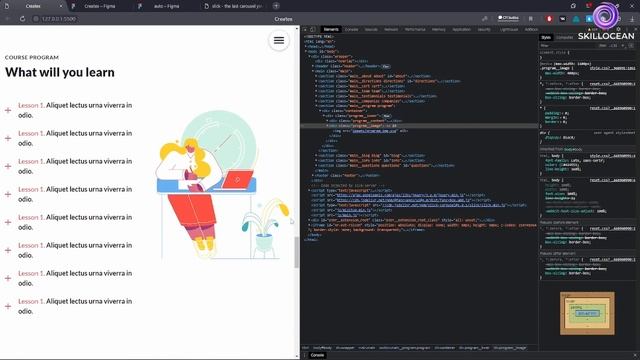Open the Elements tab in DevTools

(x=331, y=29)
